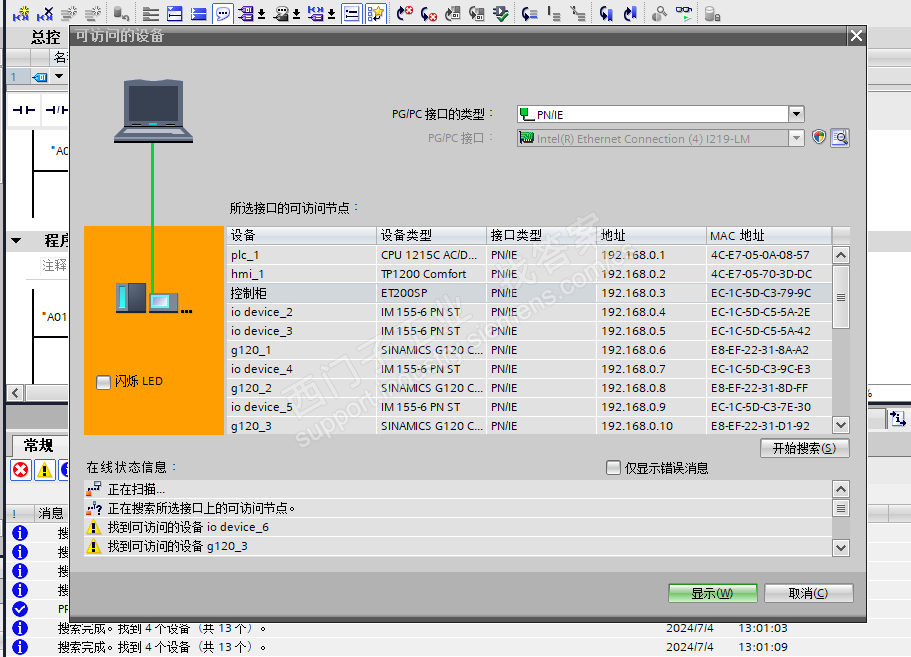911x657 pixels.
Task: Collapse the 程序 section triangle
Action: [16, 240]
